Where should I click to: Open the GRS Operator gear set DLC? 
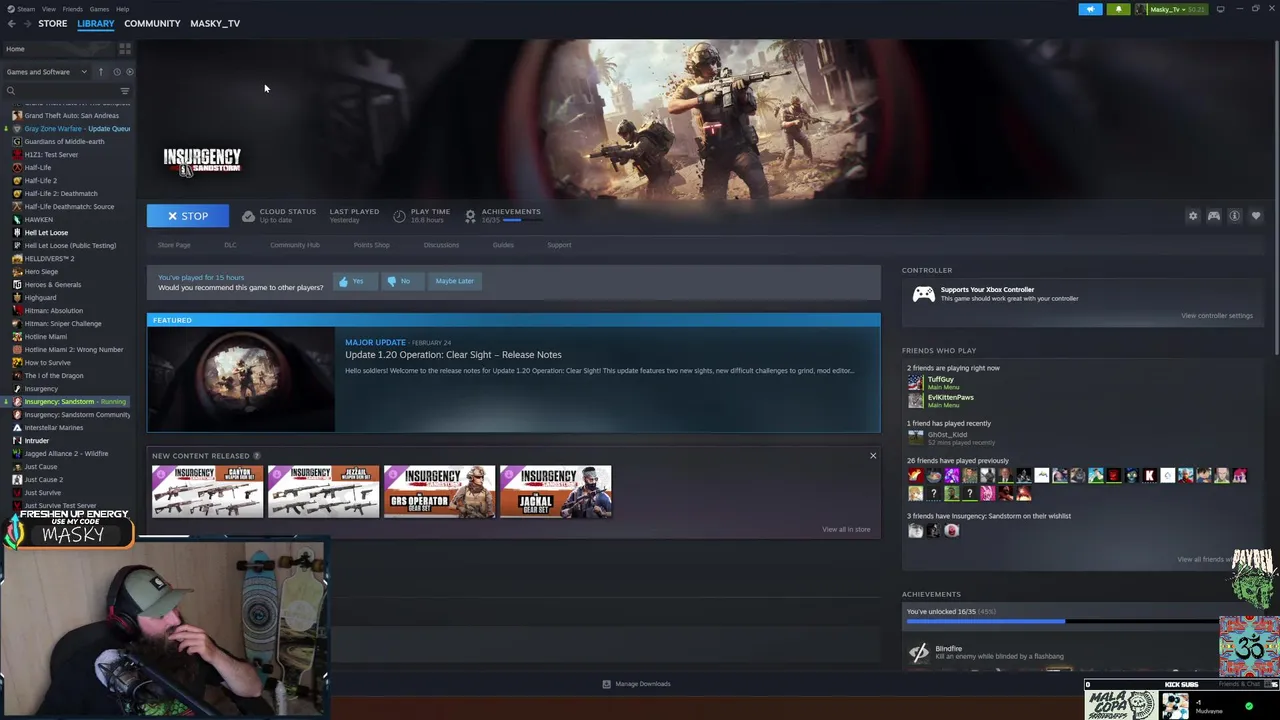[439, 491]
